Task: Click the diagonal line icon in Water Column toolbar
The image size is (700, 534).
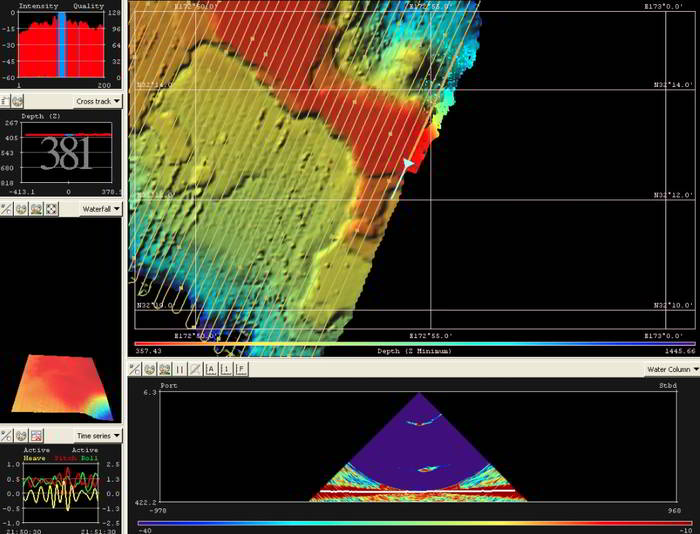Action: click(x=196, y=369)
